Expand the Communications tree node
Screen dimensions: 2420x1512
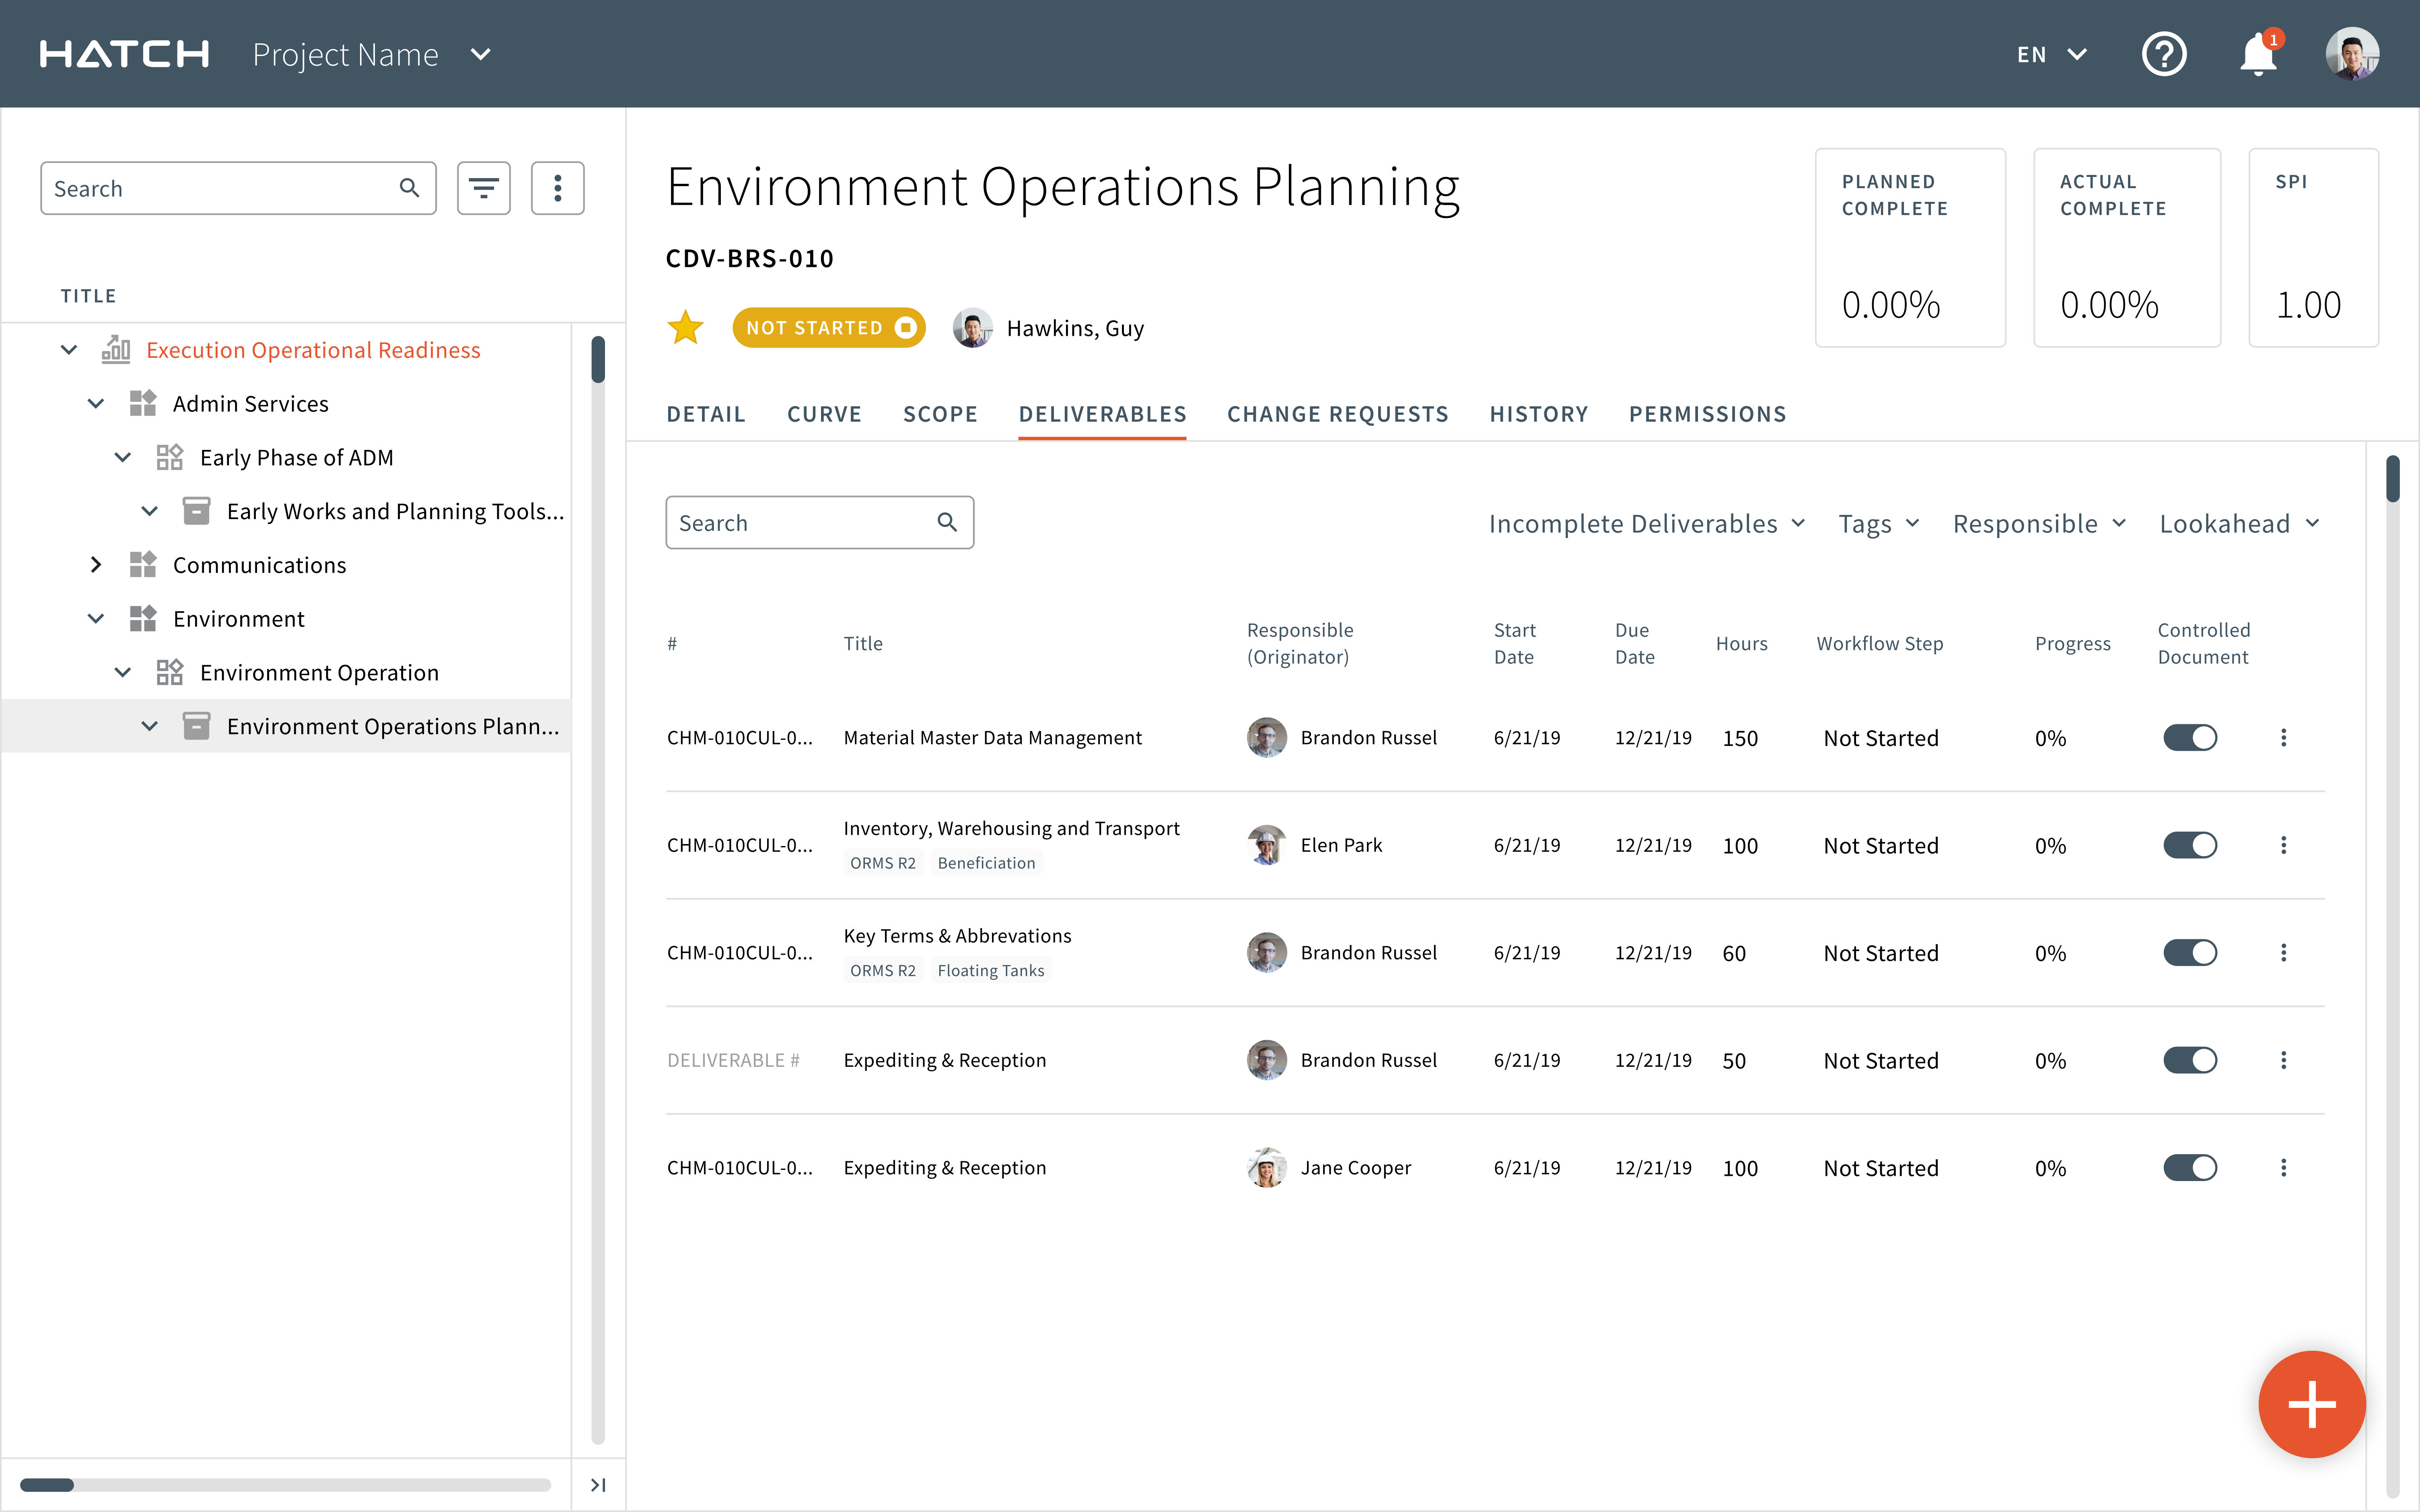(x=96, y=565)
